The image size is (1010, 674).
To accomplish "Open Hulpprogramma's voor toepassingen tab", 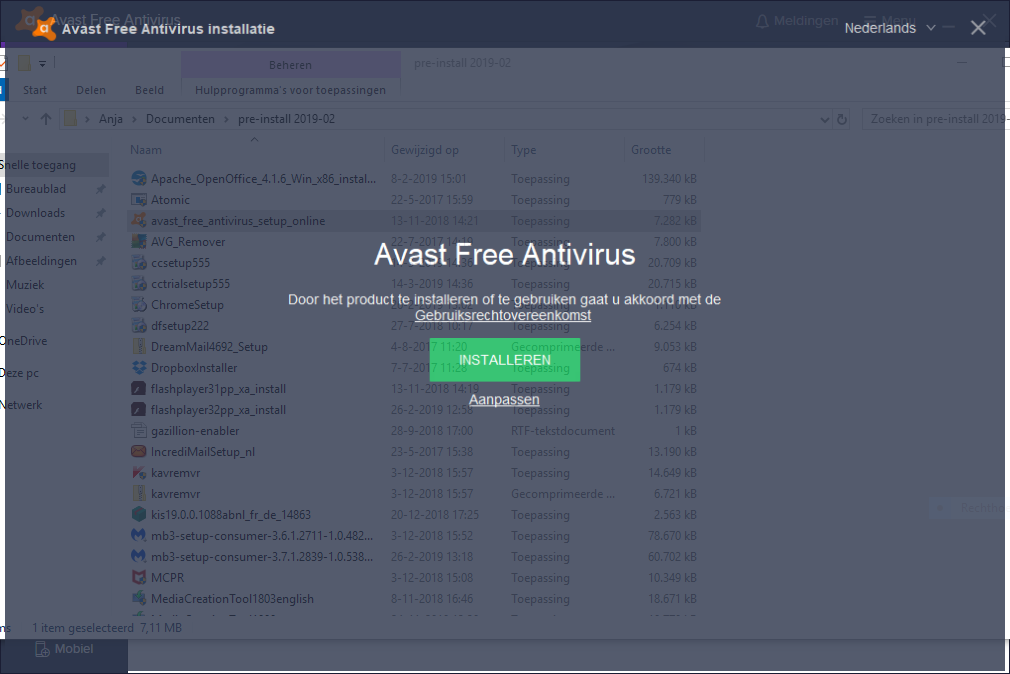I will (x=291, y=90).
